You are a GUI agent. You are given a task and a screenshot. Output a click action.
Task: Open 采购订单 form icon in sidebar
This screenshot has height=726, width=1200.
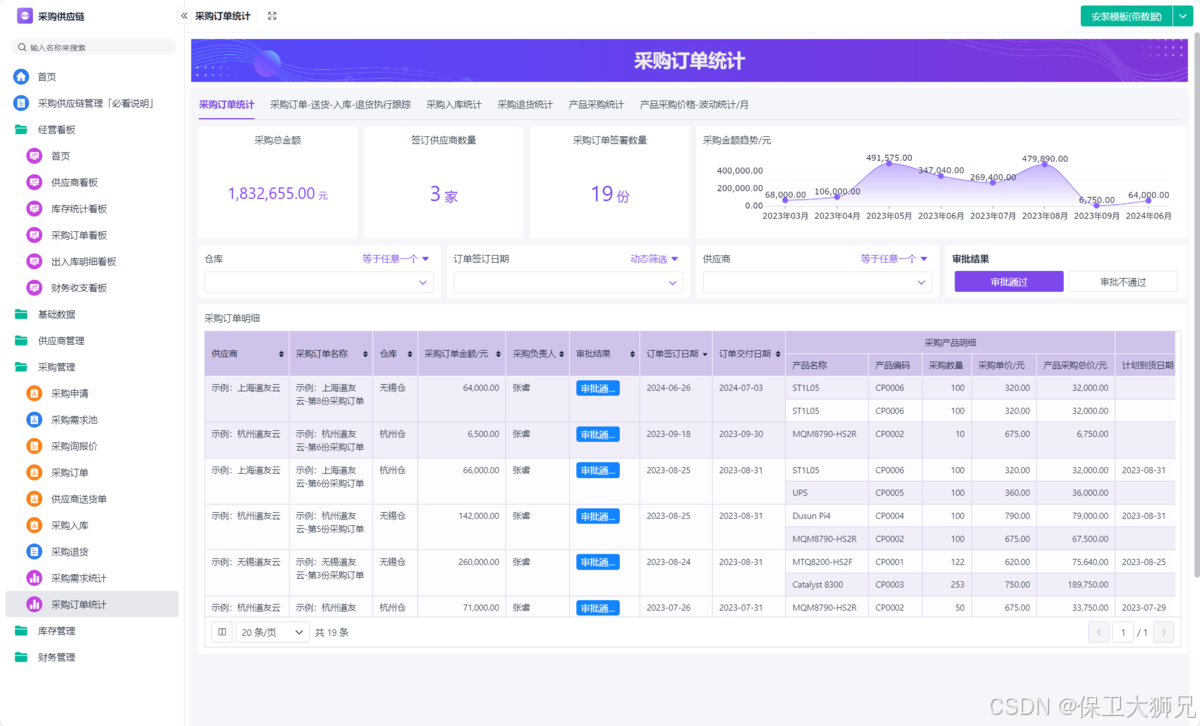point(34,473)
